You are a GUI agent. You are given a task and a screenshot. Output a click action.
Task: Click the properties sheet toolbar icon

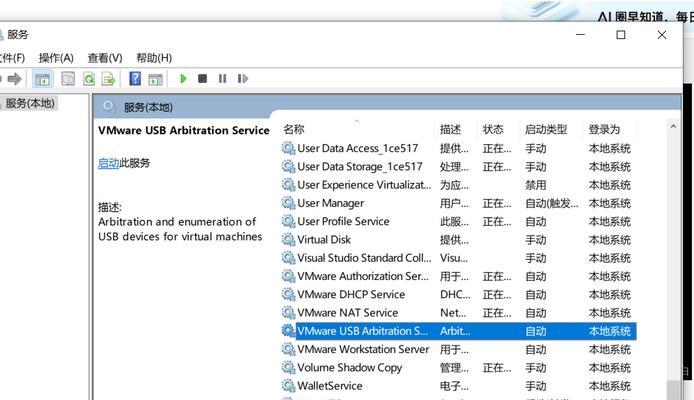68,79
